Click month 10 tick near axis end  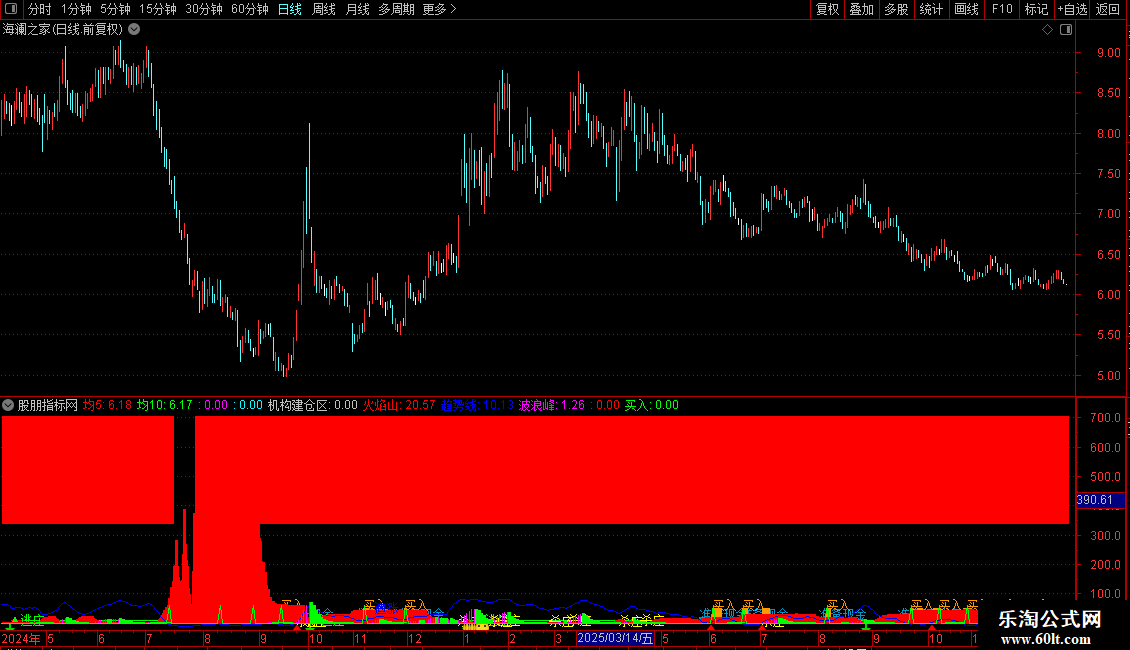click(x=935, y=638)
